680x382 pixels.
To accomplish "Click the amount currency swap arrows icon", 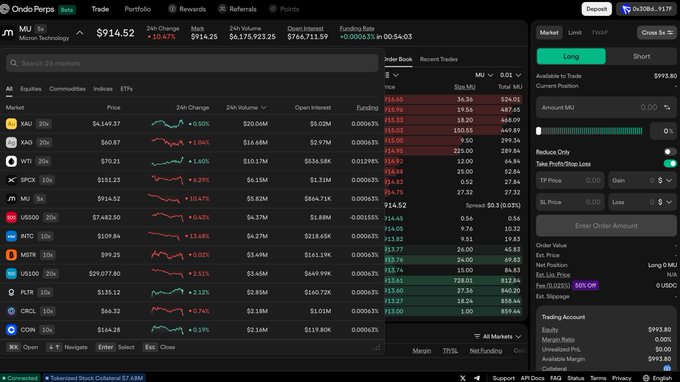I will 667,108.
